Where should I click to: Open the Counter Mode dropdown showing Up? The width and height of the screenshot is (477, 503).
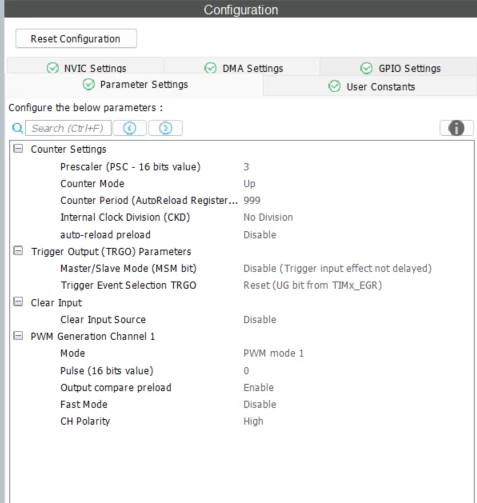pos(249,184)
